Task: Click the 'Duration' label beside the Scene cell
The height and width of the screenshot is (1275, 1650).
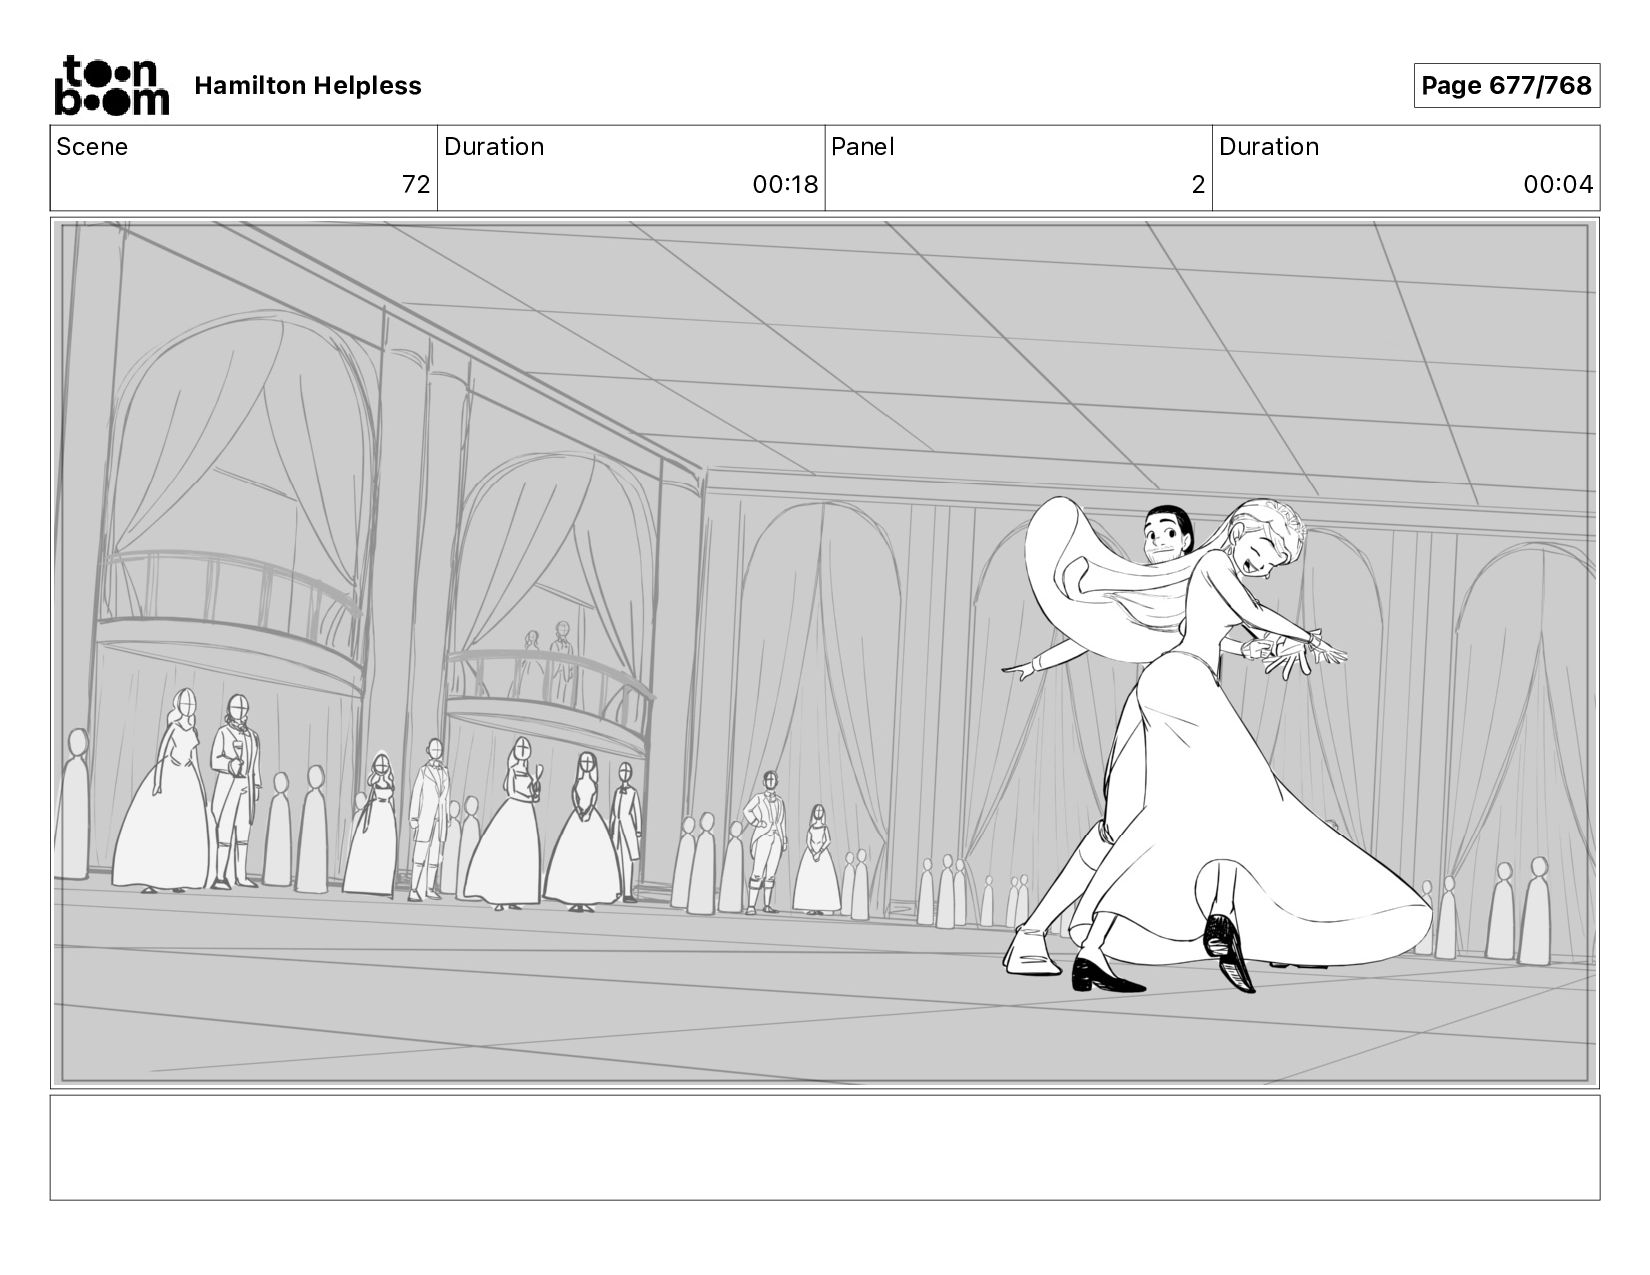Action: click(494, 147)
